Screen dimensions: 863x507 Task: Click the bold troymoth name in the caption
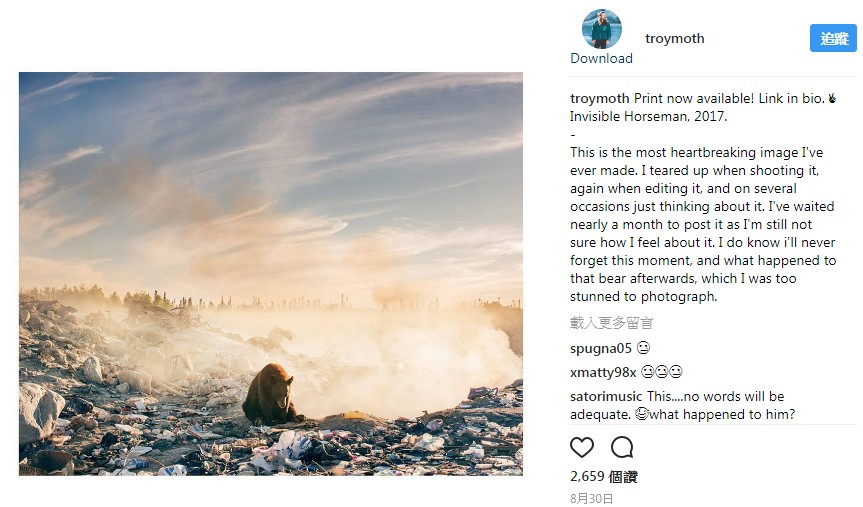point(599,98)
